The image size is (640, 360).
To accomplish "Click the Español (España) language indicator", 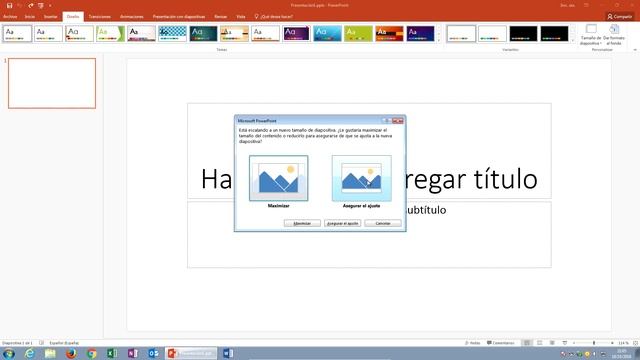I will tap(64, 343).
